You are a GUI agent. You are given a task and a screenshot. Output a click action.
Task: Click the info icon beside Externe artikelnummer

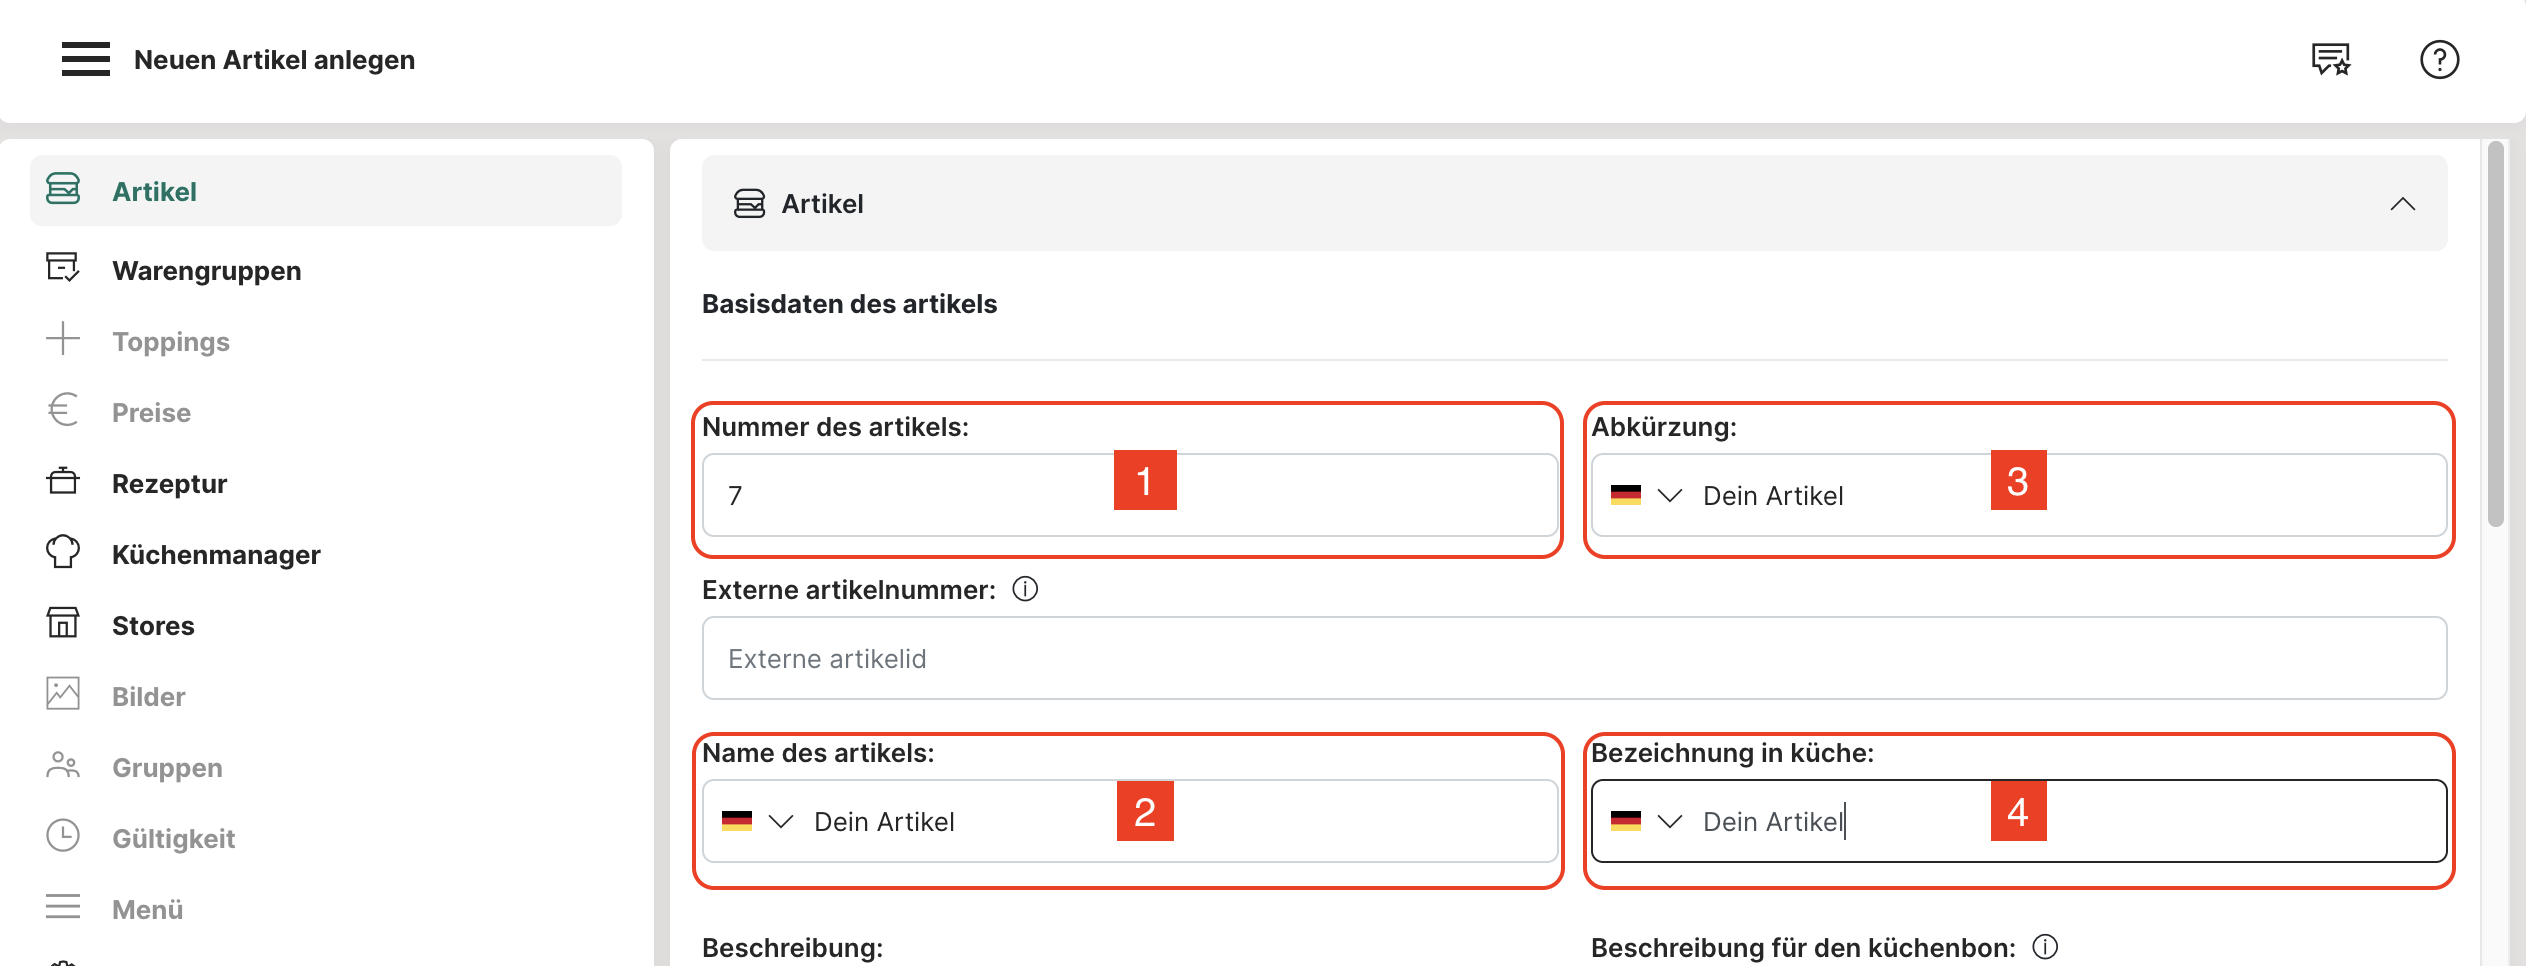[1025, 589]
